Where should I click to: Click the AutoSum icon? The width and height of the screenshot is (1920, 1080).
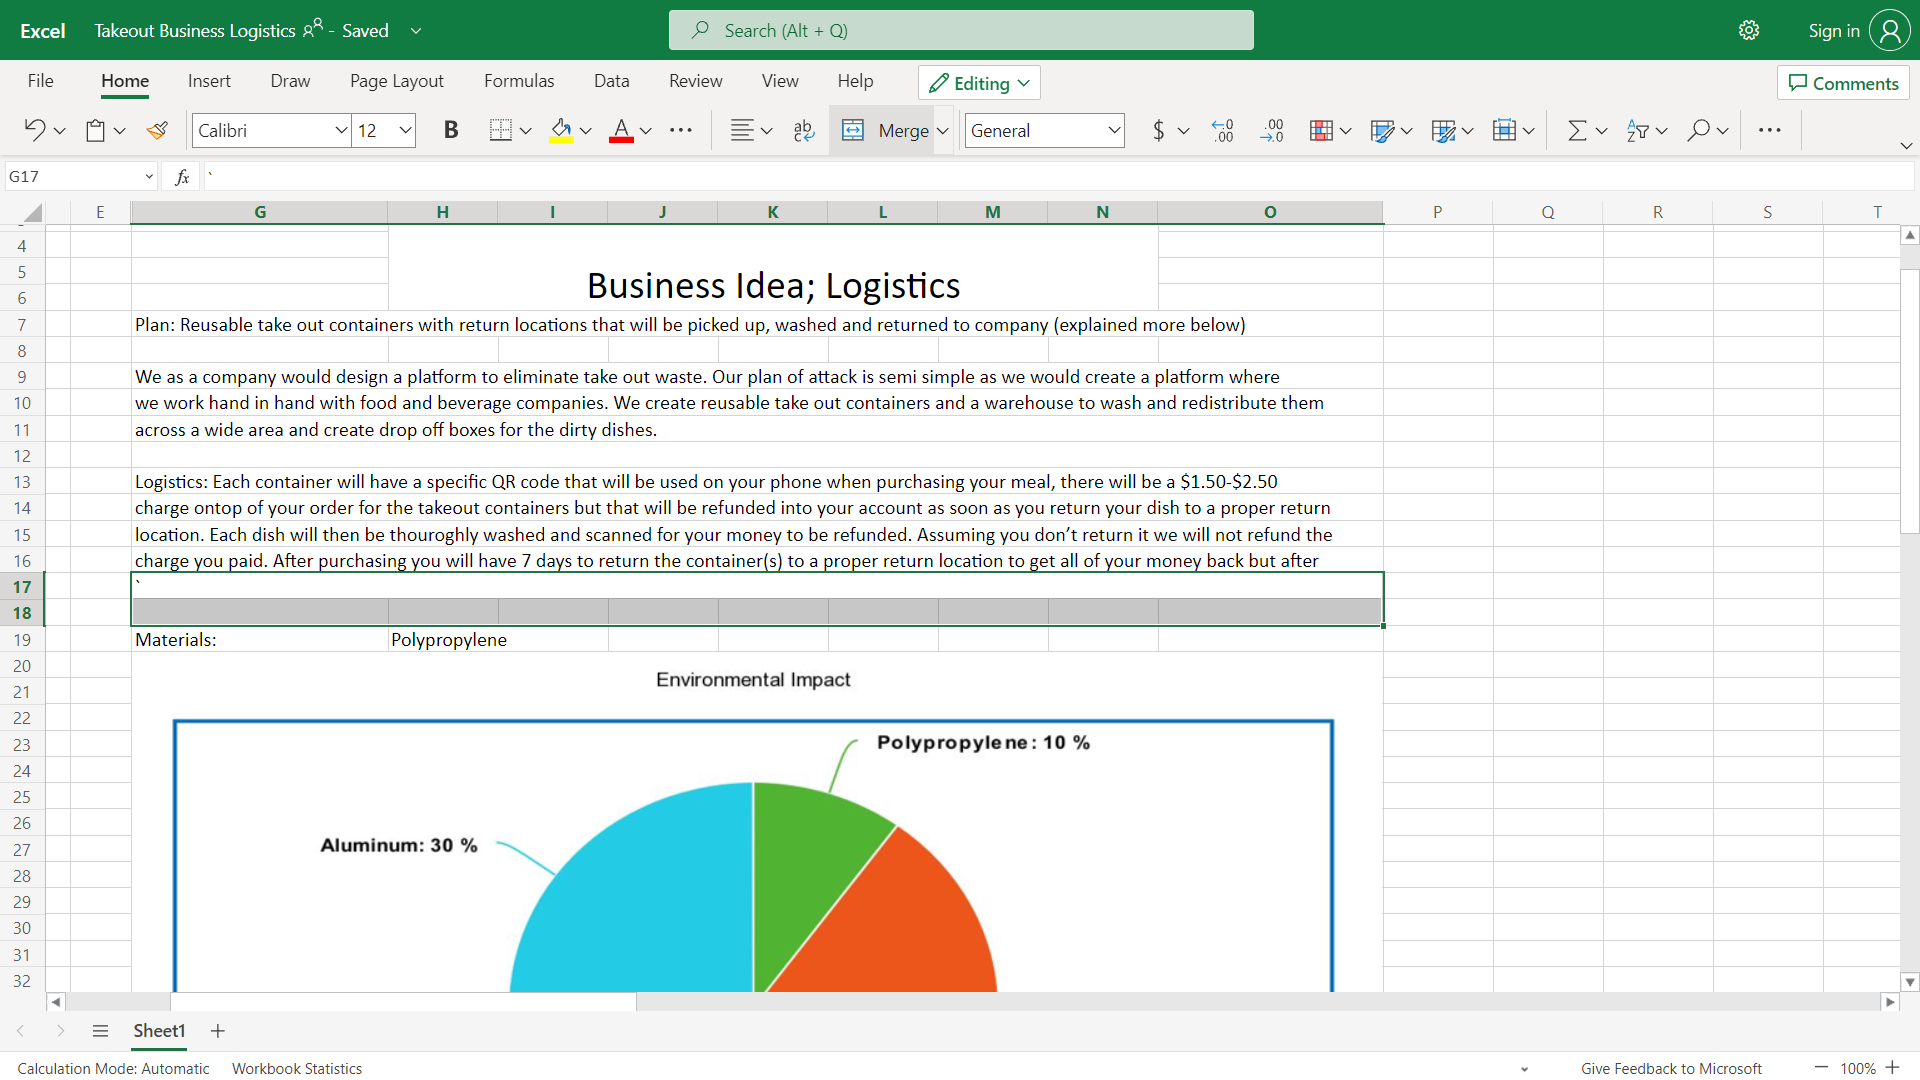1578,130
